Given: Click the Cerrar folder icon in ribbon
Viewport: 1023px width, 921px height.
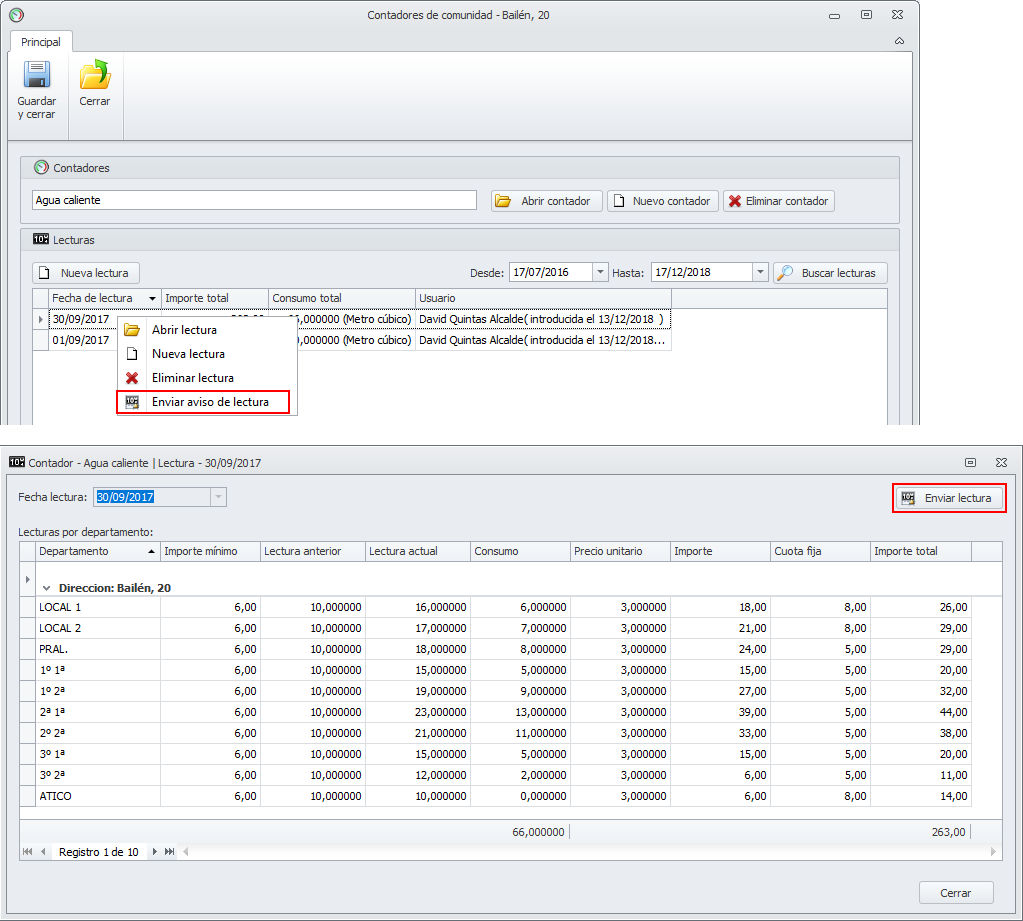Looking at the screenshot, I should coord(95,76).
